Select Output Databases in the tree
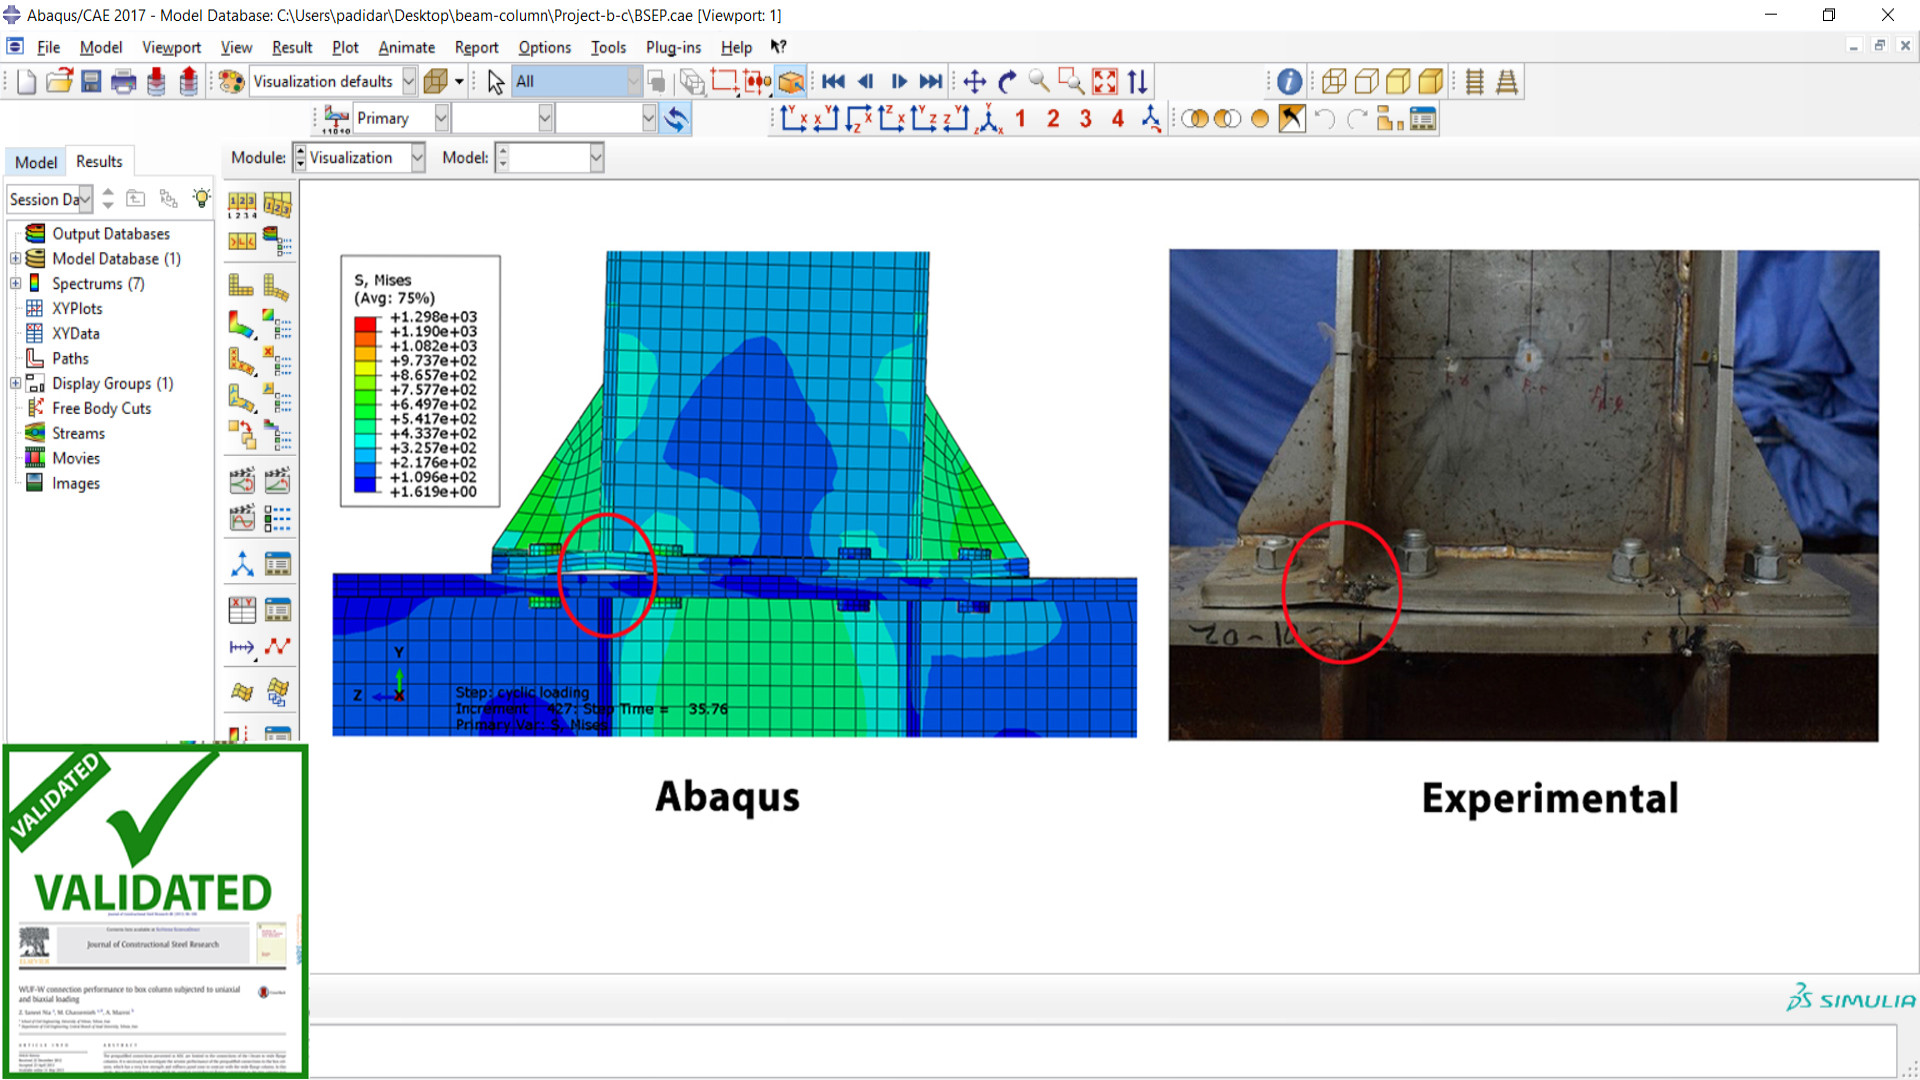The image size is (1920, 1080). 111,234
